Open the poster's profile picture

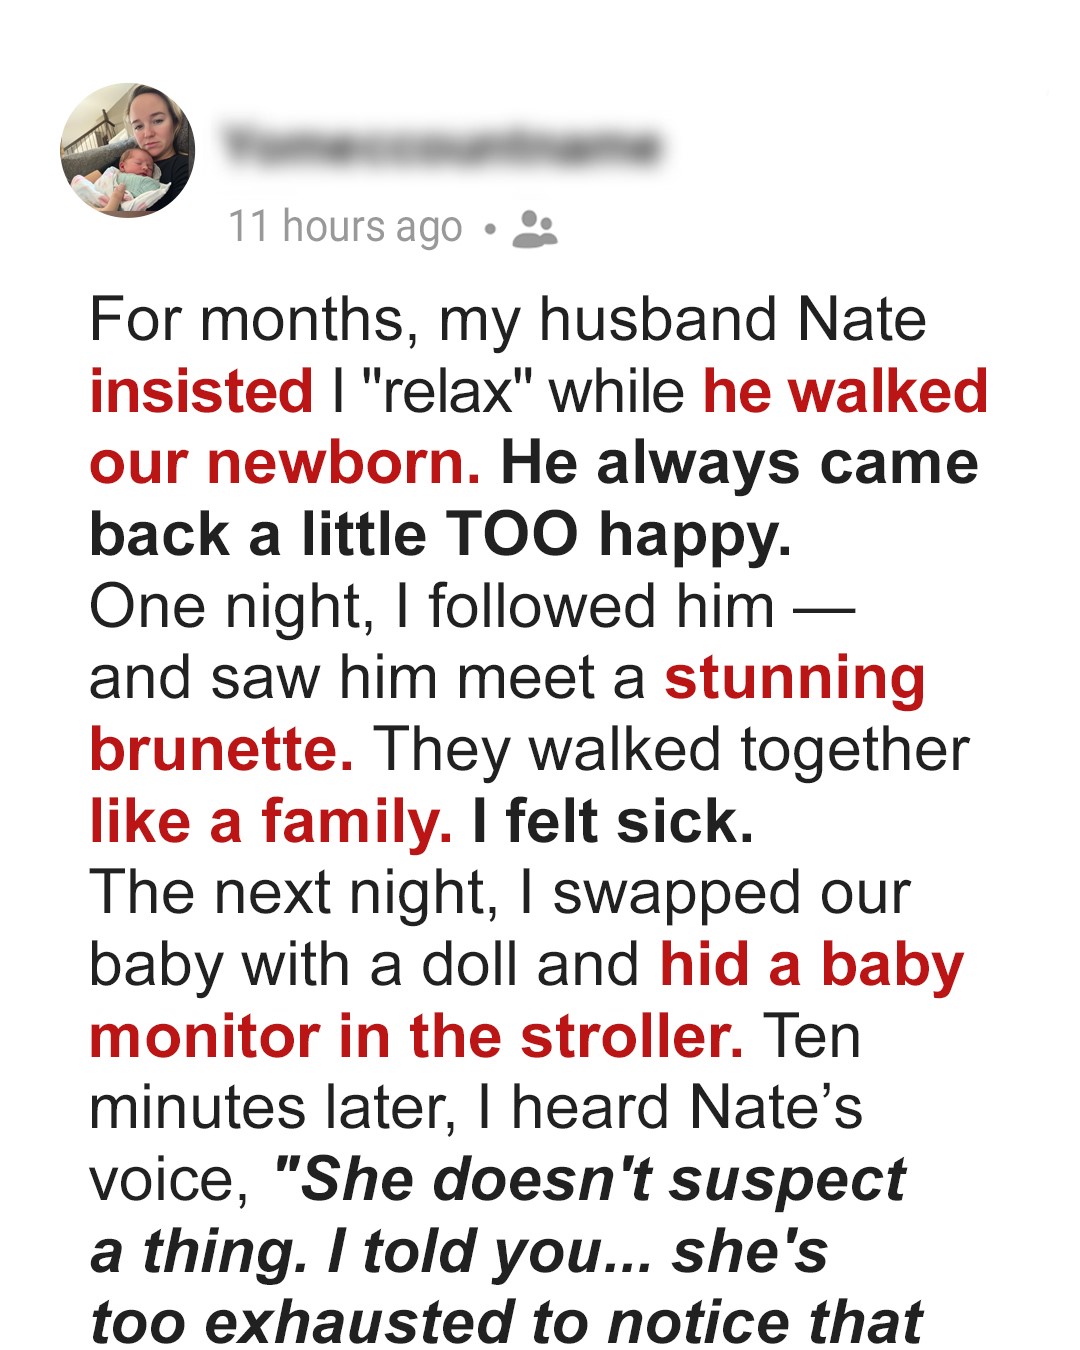click(x=128, y=150)
